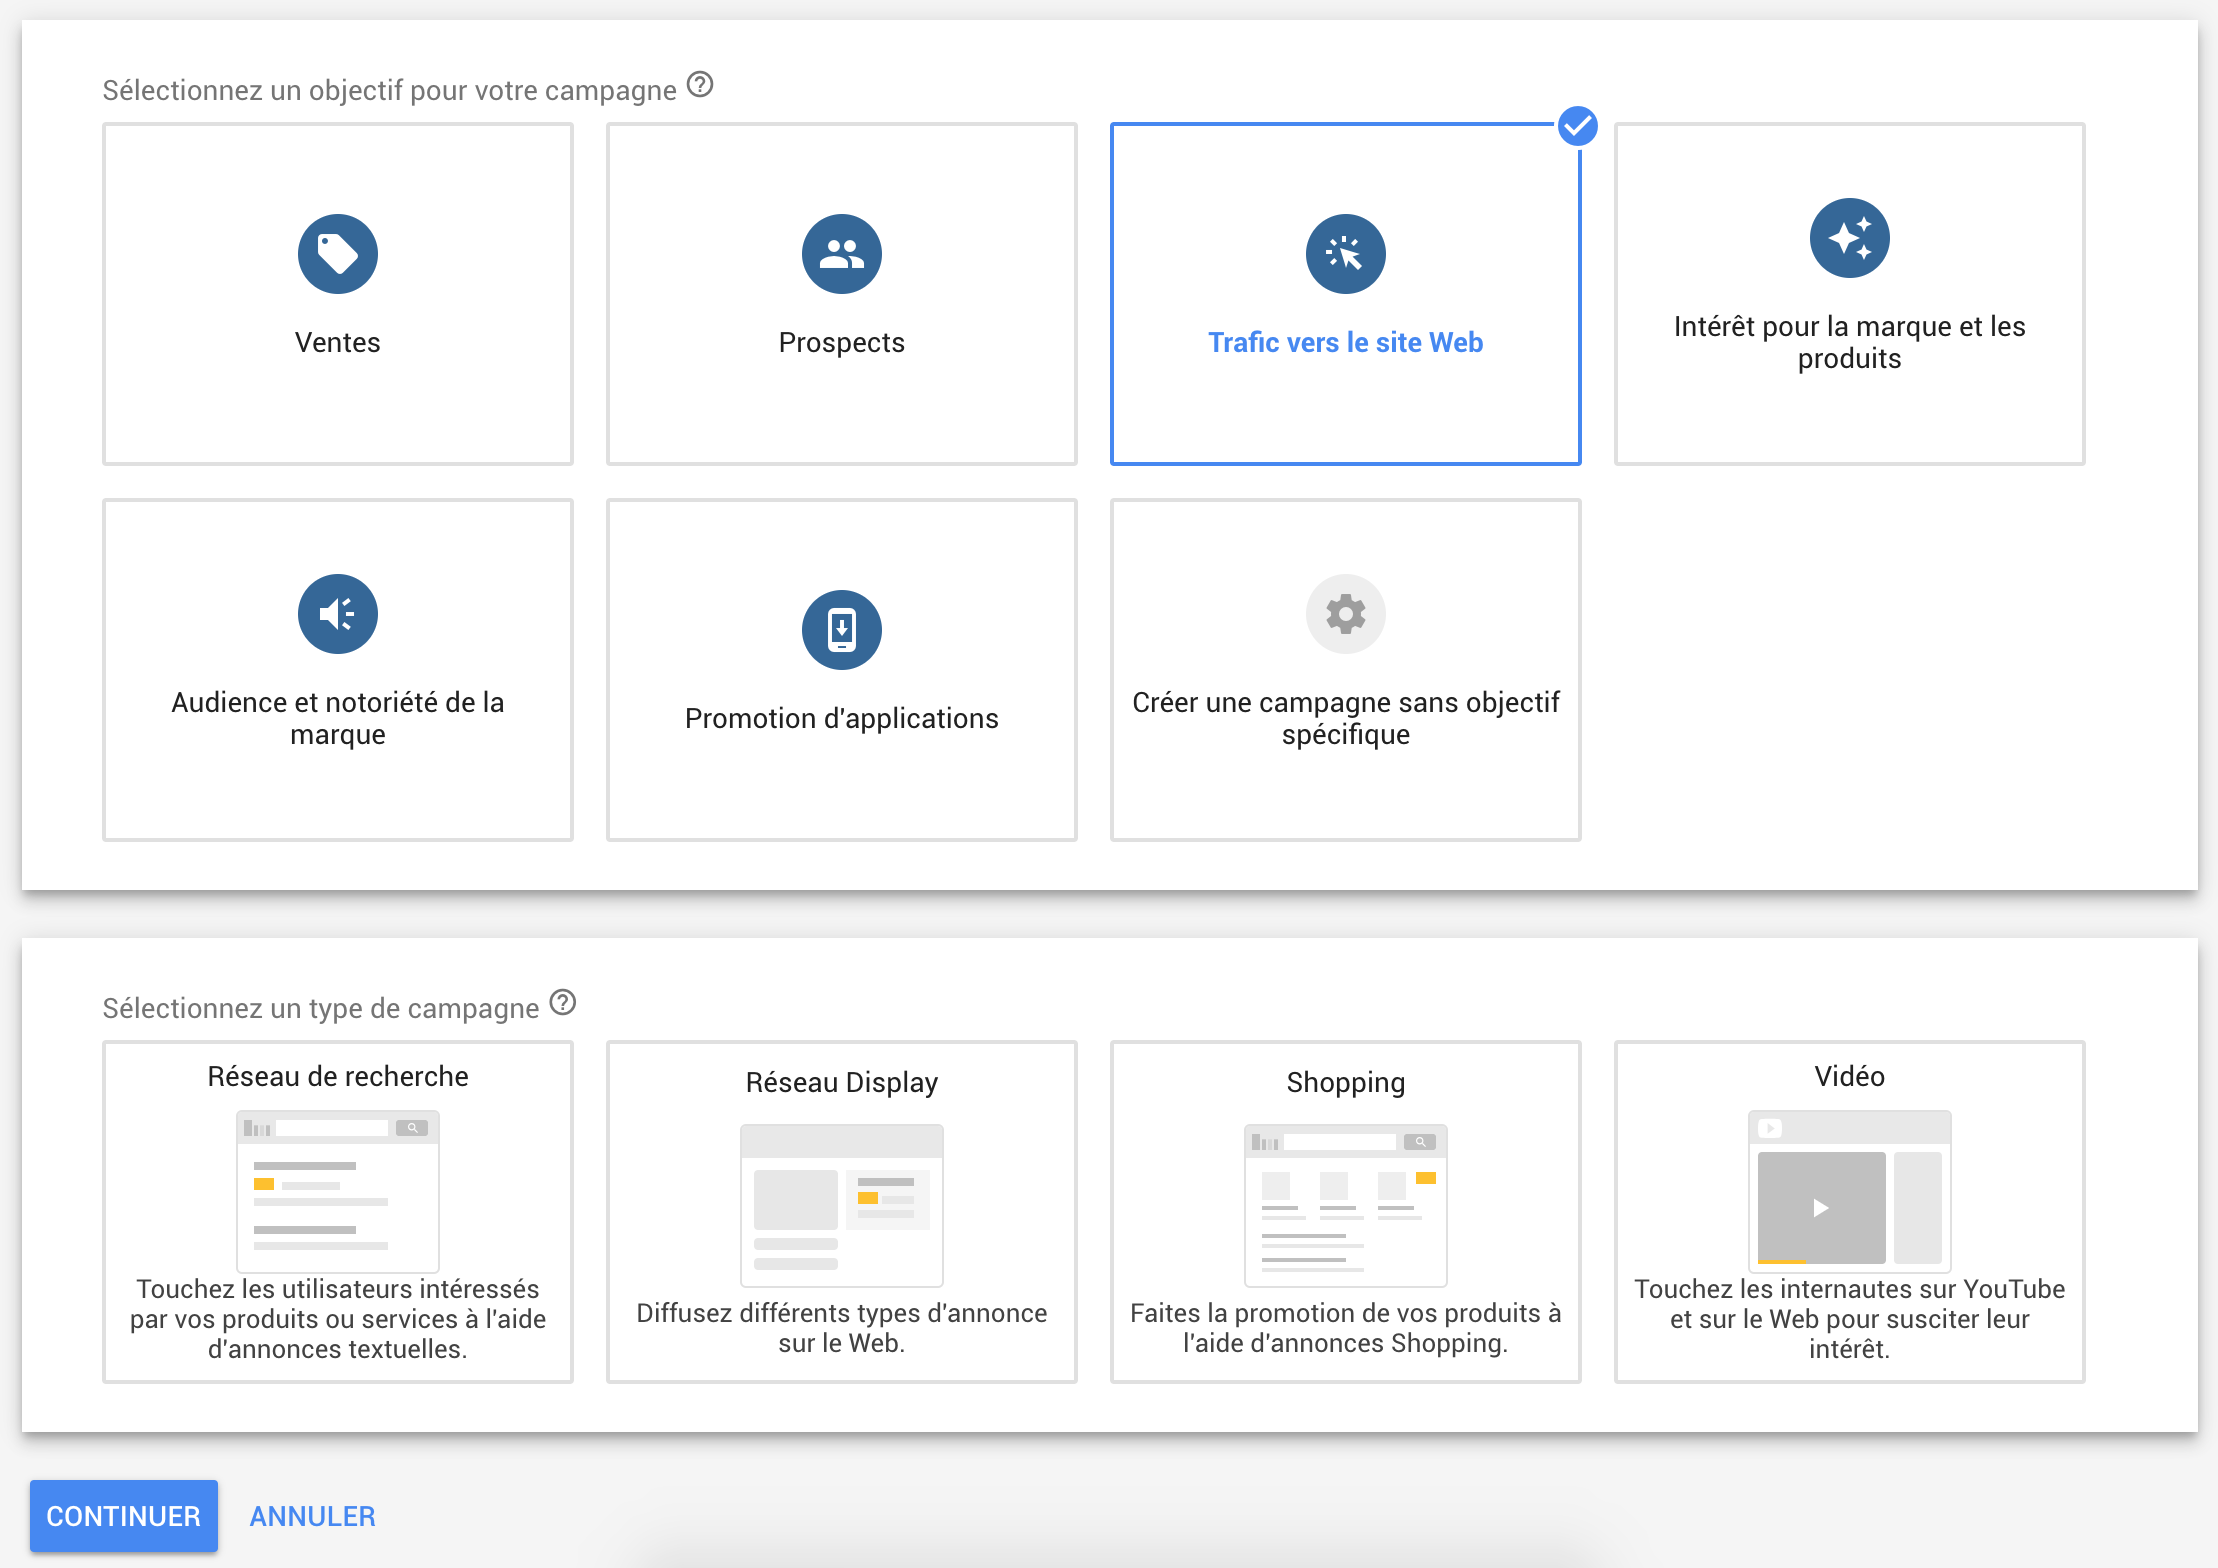Uncheck the blue selected checkmark badge
The width and height of the screenshot is (2218, 1568).
click(x=1577, y=126)
